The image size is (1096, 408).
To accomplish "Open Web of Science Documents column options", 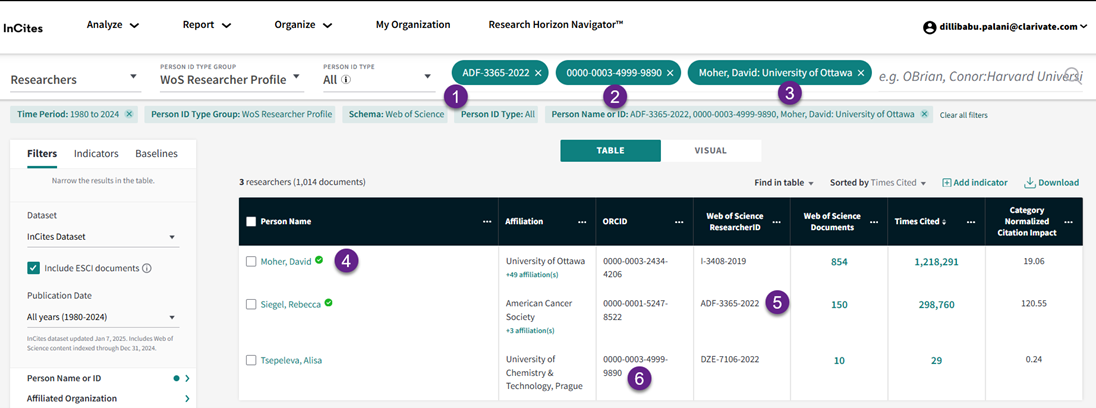I will [874, 221].
